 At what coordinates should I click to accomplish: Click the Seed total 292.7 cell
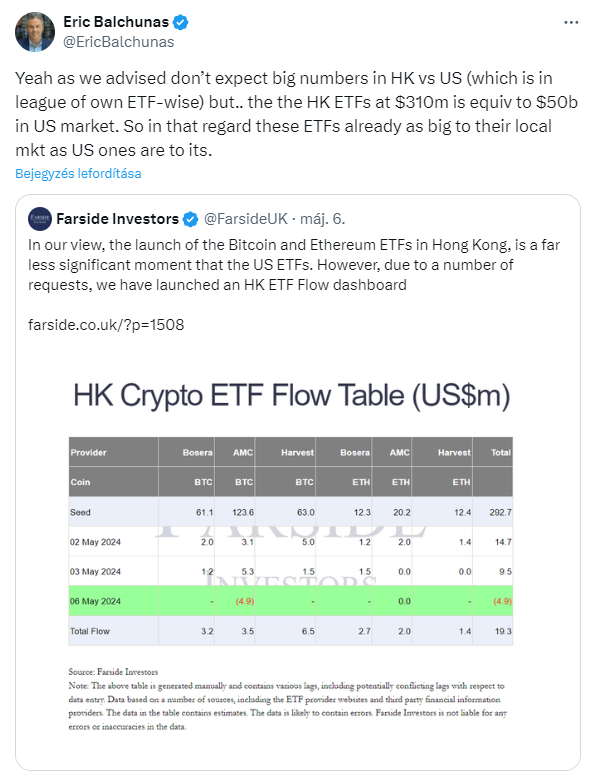coord(493,512)
